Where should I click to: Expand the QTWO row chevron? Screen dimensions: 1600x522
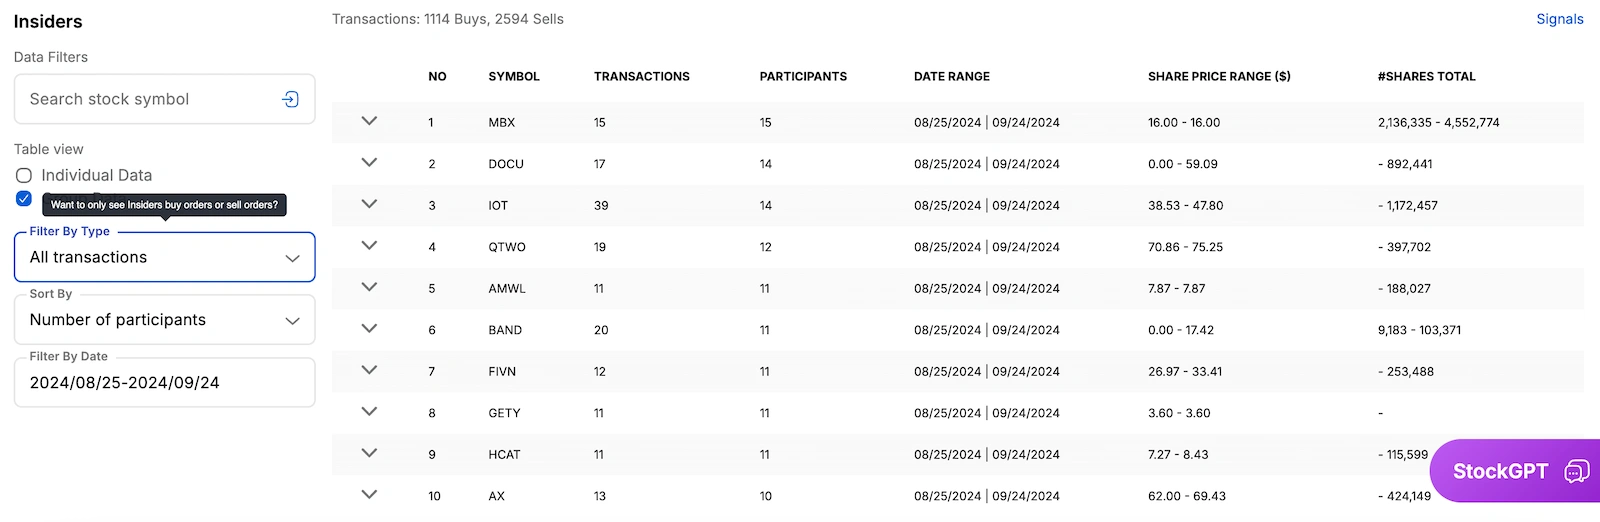(x=369, y=245)
